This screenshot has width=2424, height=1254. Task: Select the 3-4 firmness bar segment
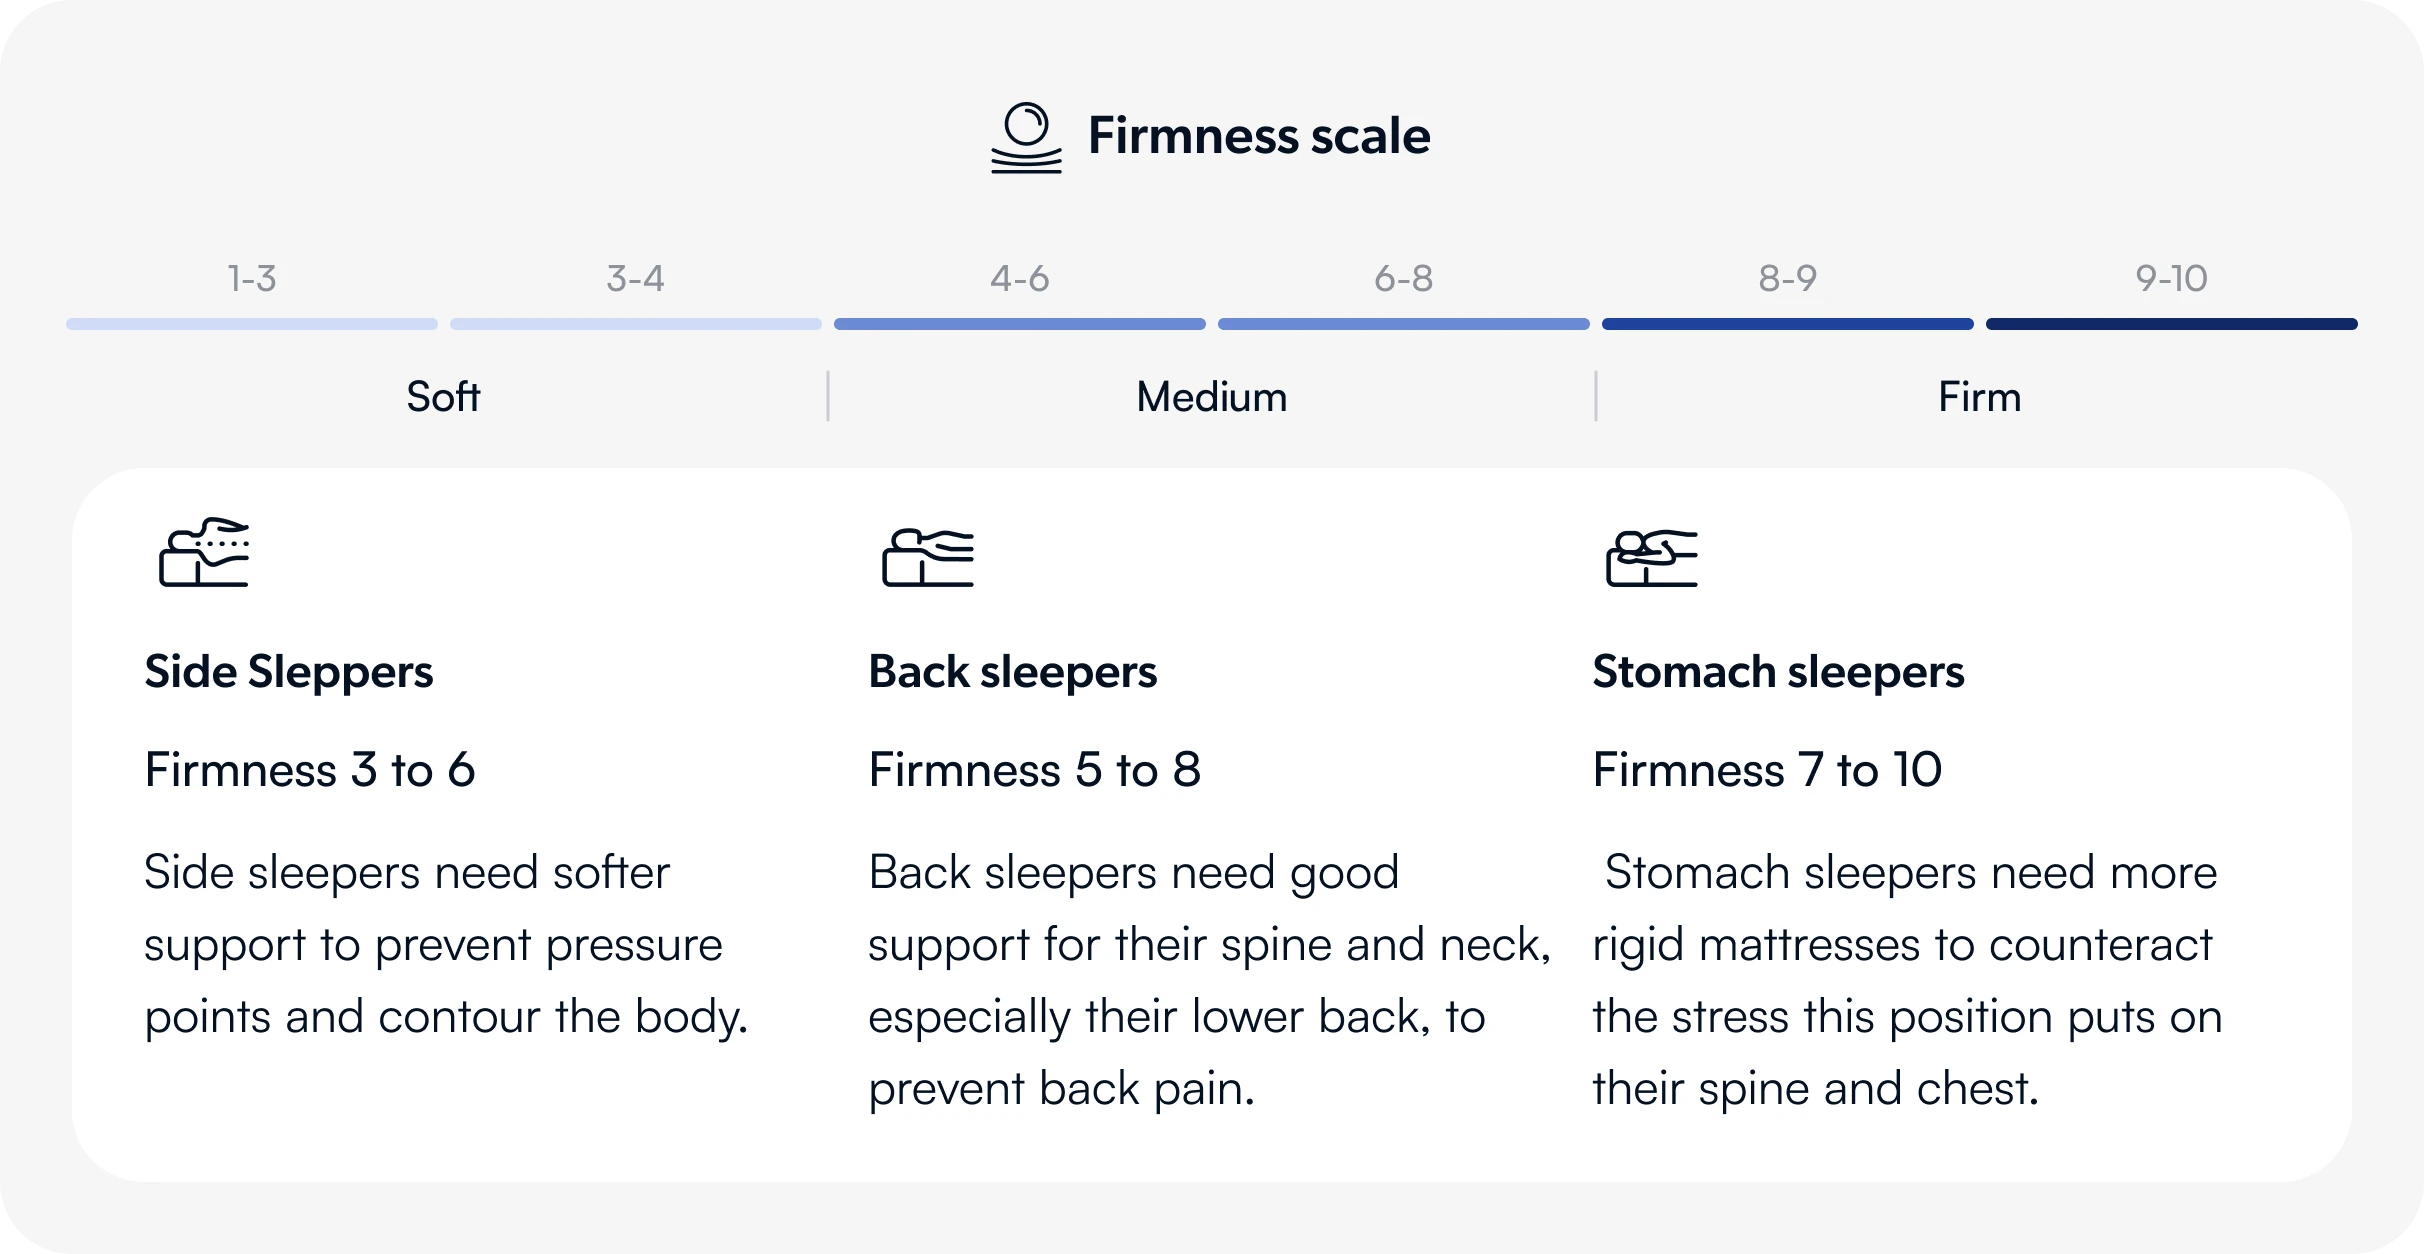click(x=636, y=324)
